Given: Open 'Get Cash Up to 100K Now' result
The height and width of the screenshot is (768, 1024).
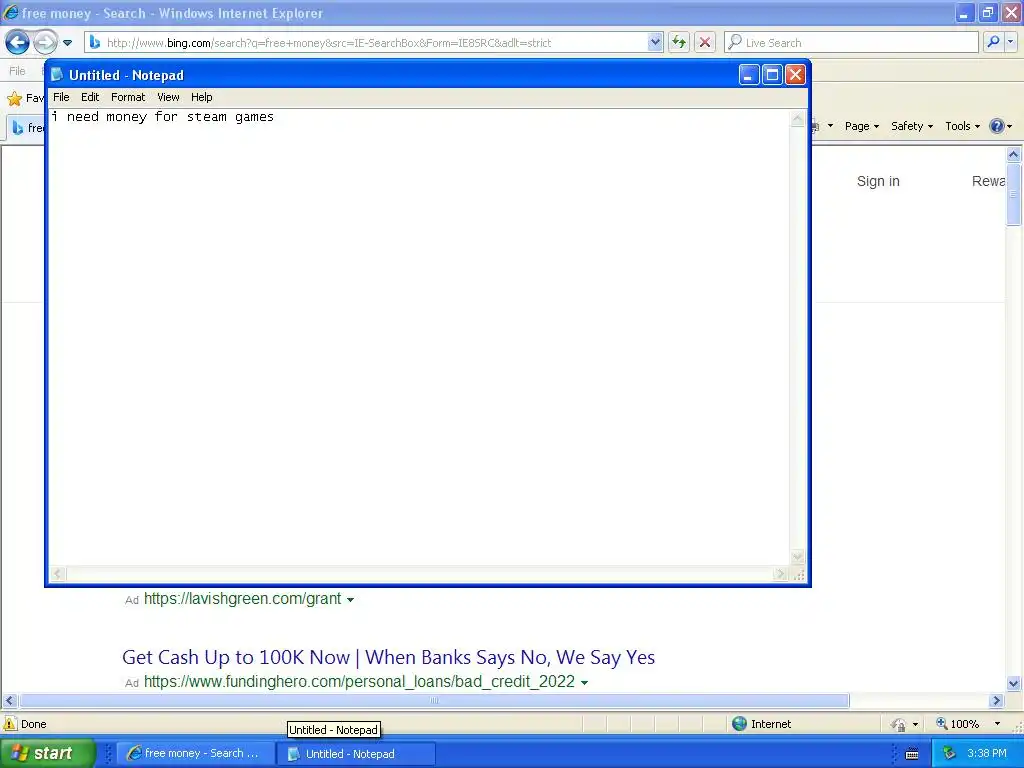Looking at the screenshot, I should [388, 657].
